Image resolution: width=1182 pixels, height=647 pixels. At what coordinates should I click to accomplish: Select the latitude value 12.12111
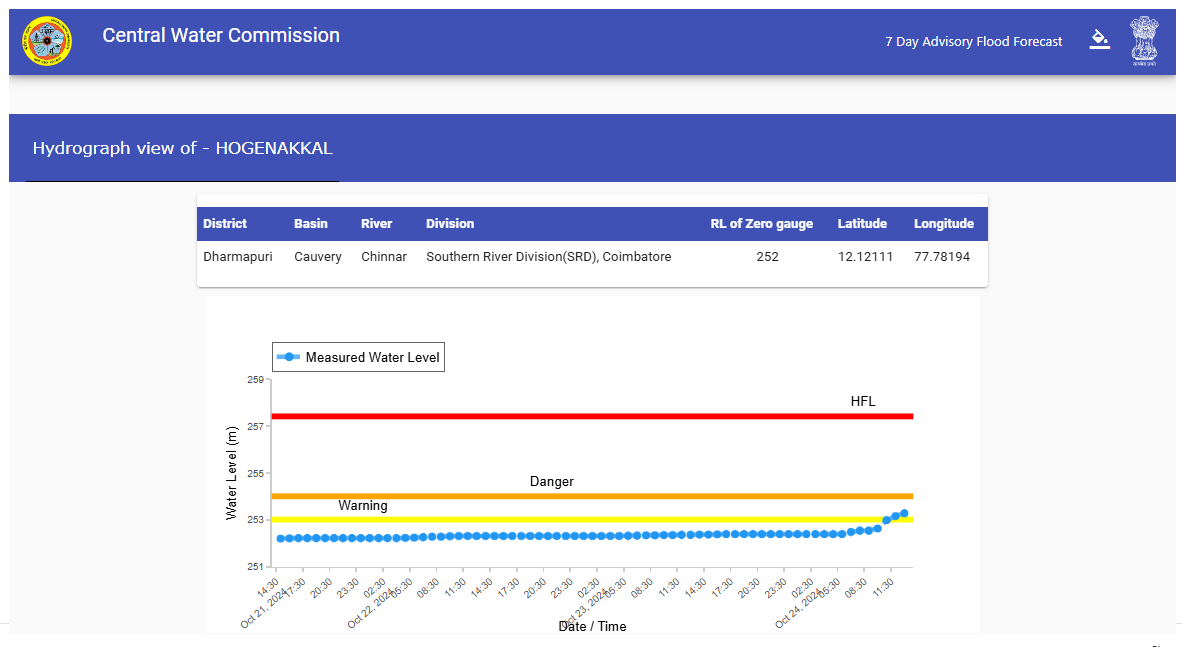click(x=865, y=256)
